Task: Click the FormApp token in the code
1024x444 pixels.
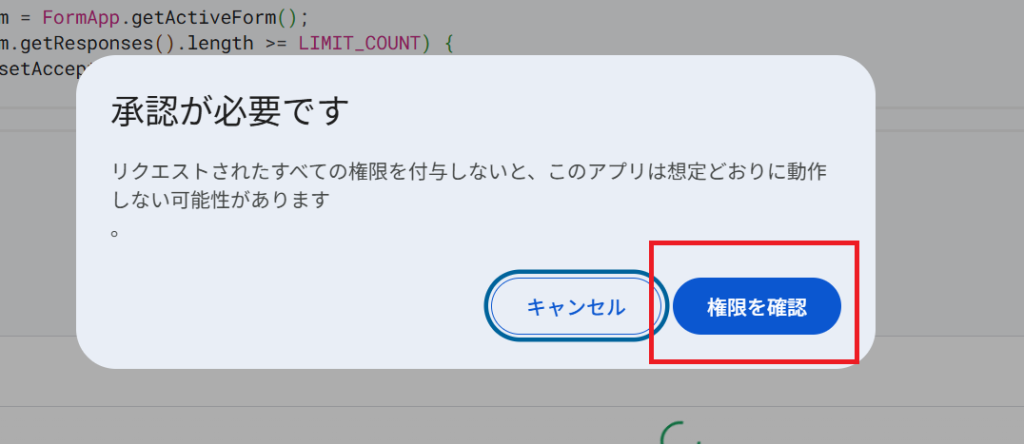Action: point(82,18)
